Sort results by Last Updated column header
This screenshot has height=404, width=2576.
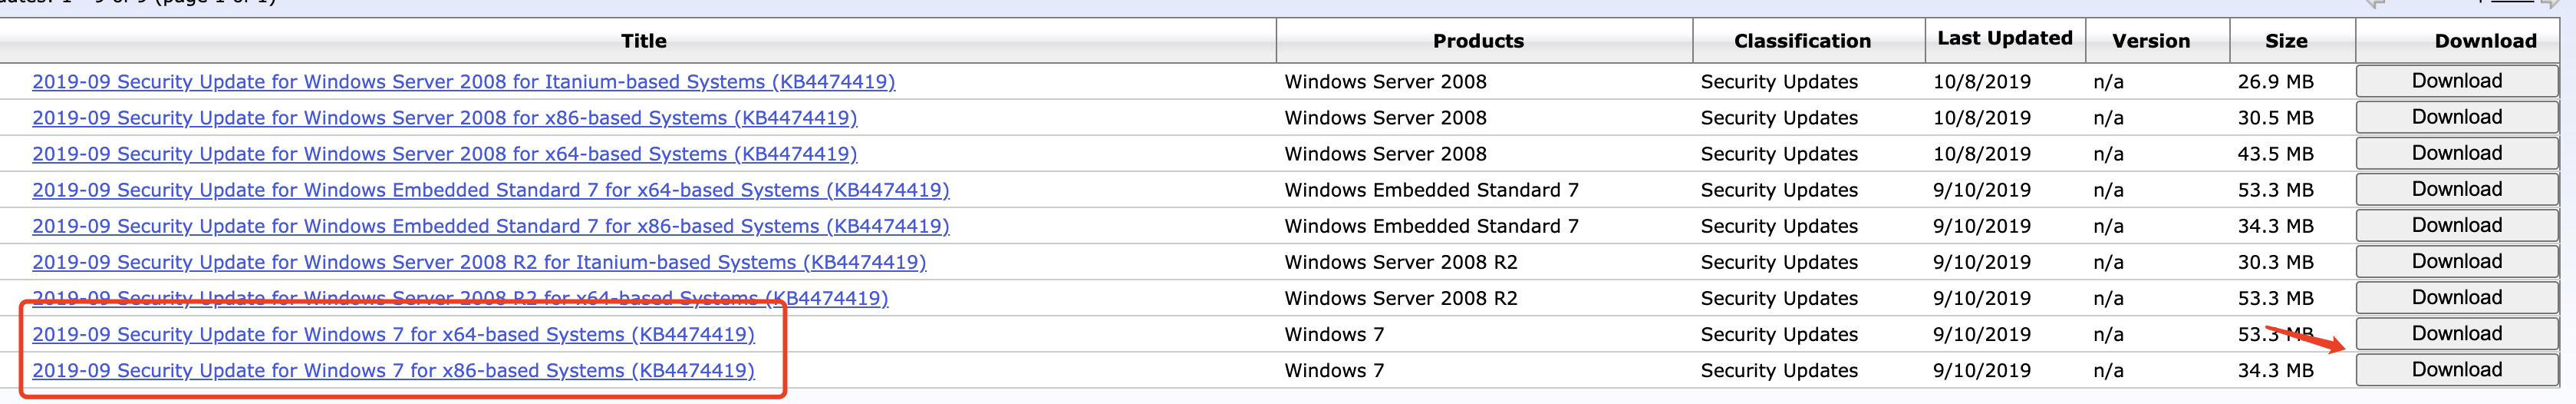click(x=2004, y=38)
